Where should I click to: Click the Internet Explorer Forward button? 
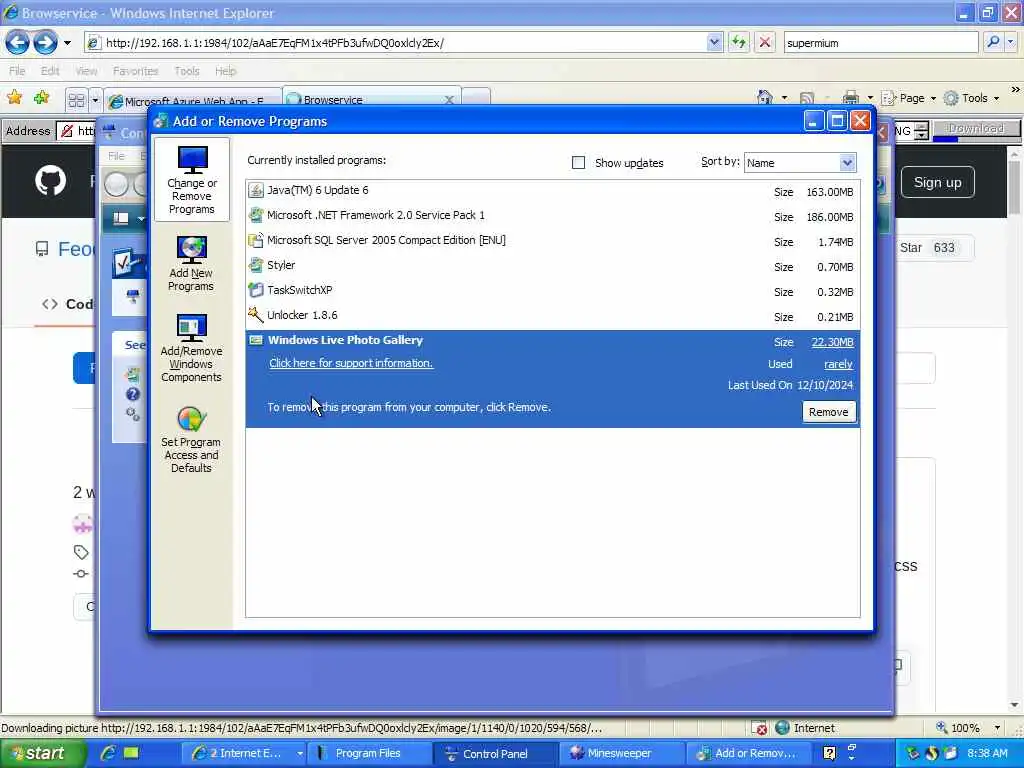(x=45, y=43)
